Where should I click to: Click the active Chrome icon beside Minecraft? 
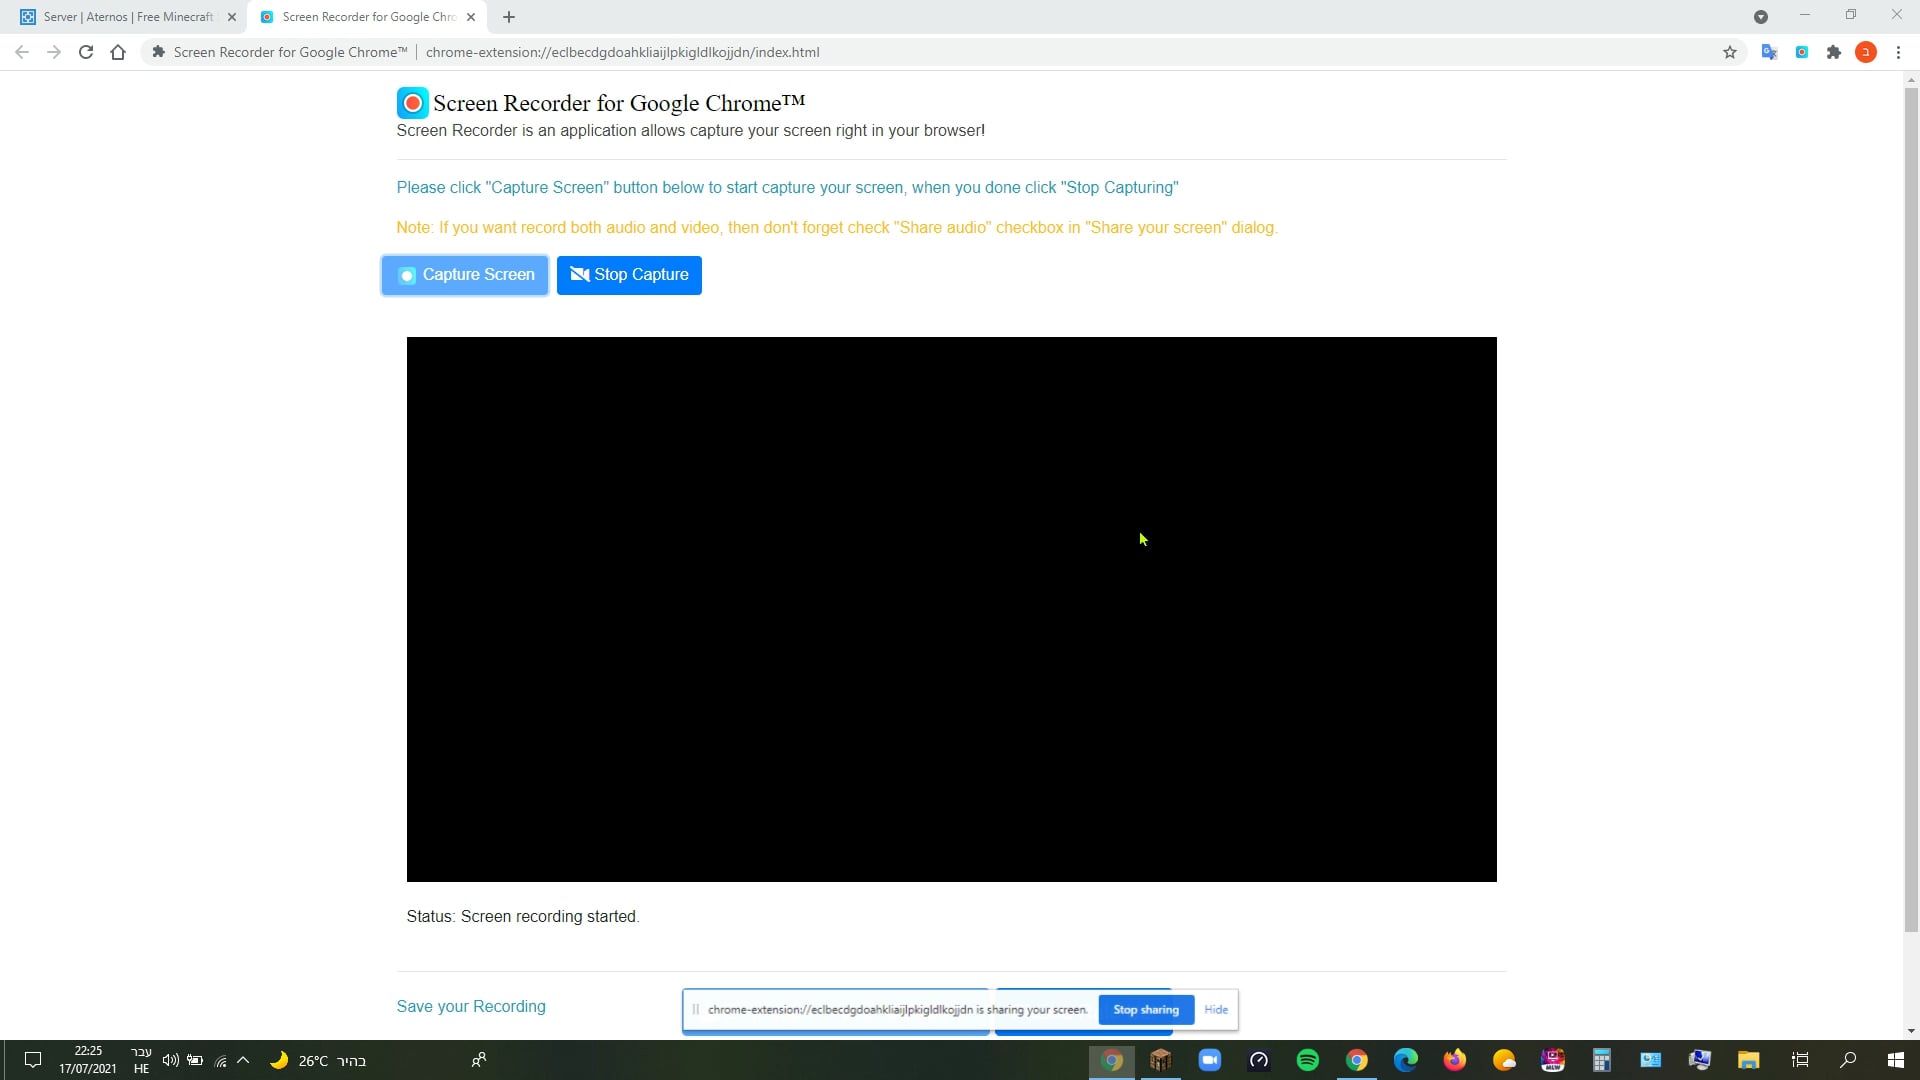click(x=1111, y=1060)
